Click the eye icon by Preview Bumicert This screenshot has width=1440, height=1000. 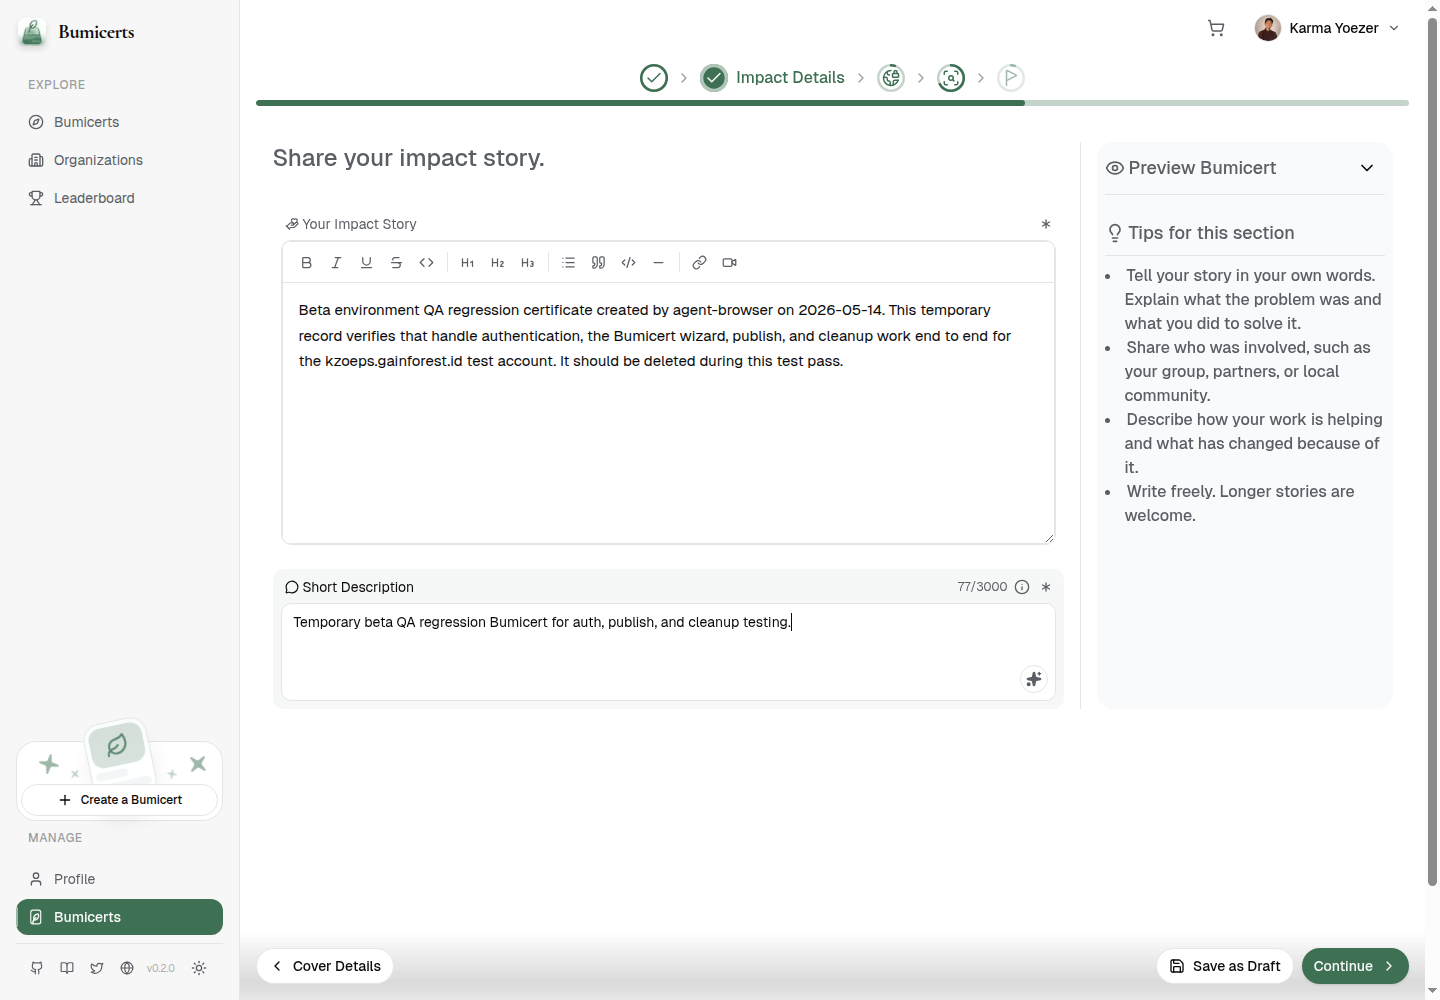[1115, 168]
